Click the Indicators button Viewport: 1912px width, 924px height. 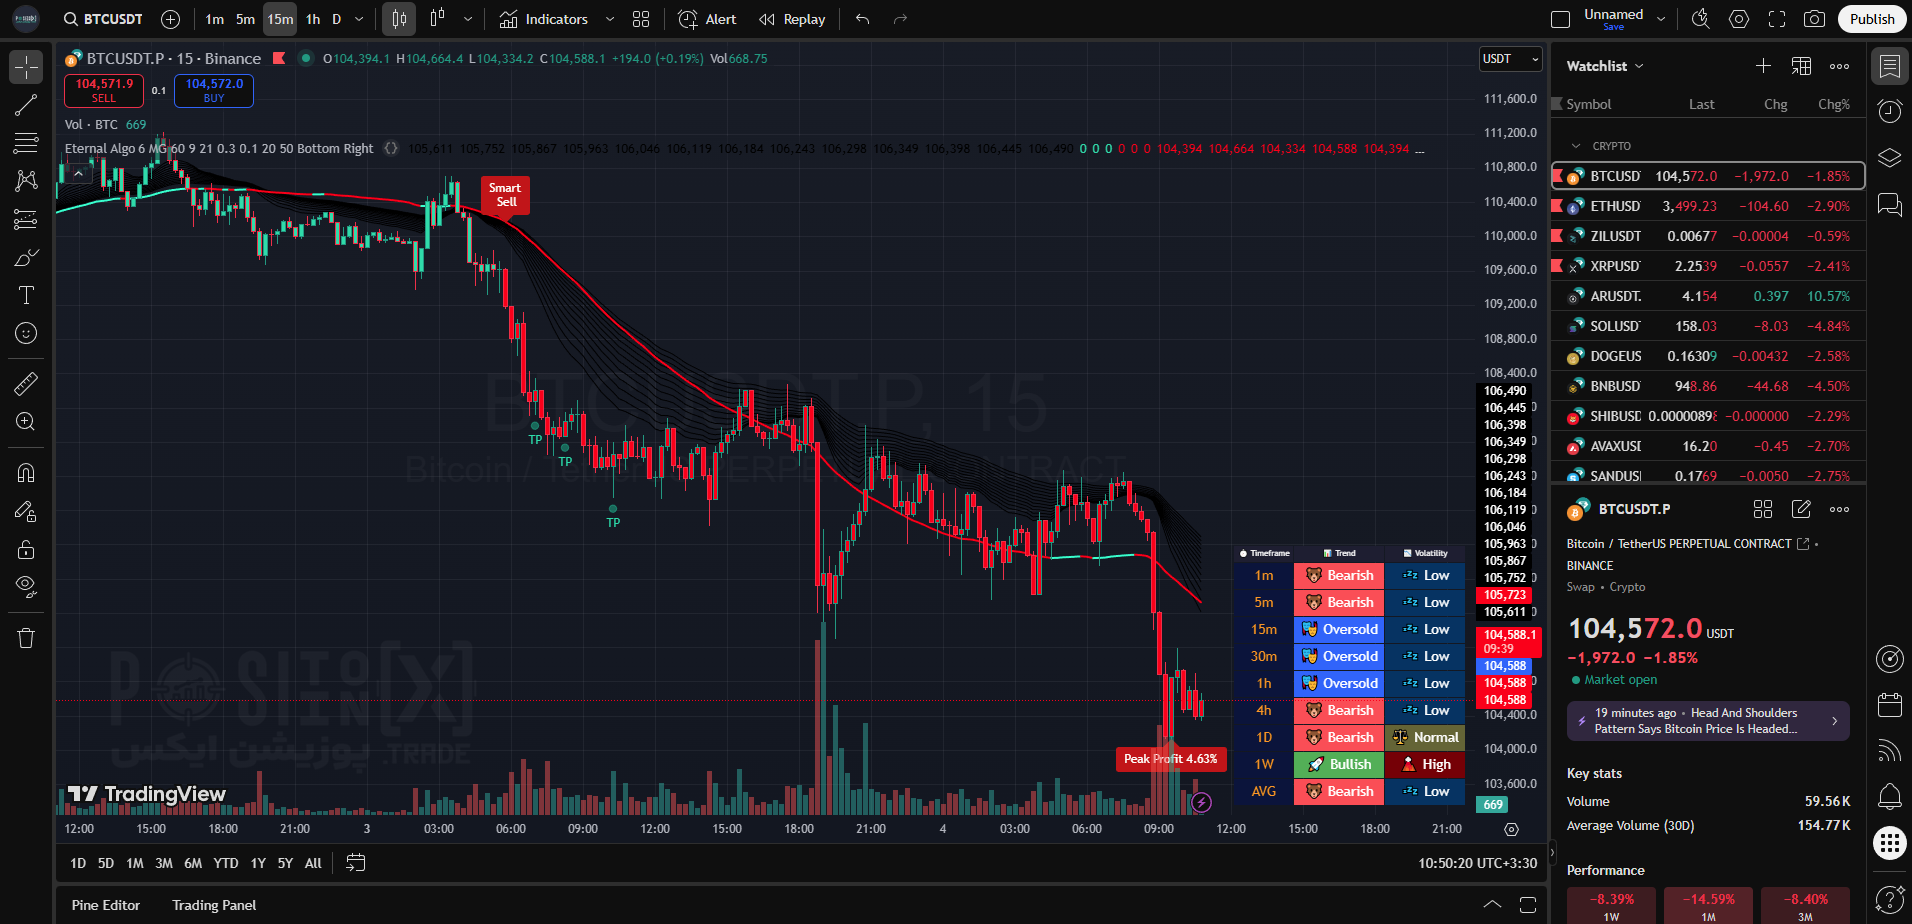(545, 19)
